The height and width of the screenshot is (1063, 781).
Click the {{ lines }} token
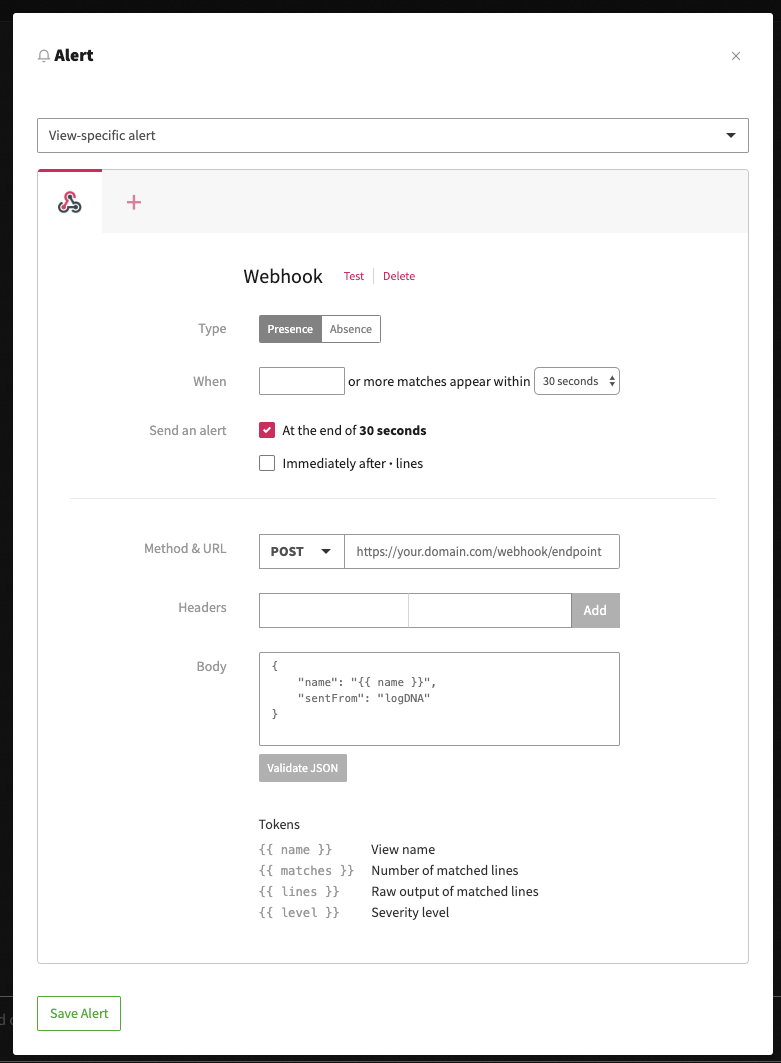(x=299, y=891)
